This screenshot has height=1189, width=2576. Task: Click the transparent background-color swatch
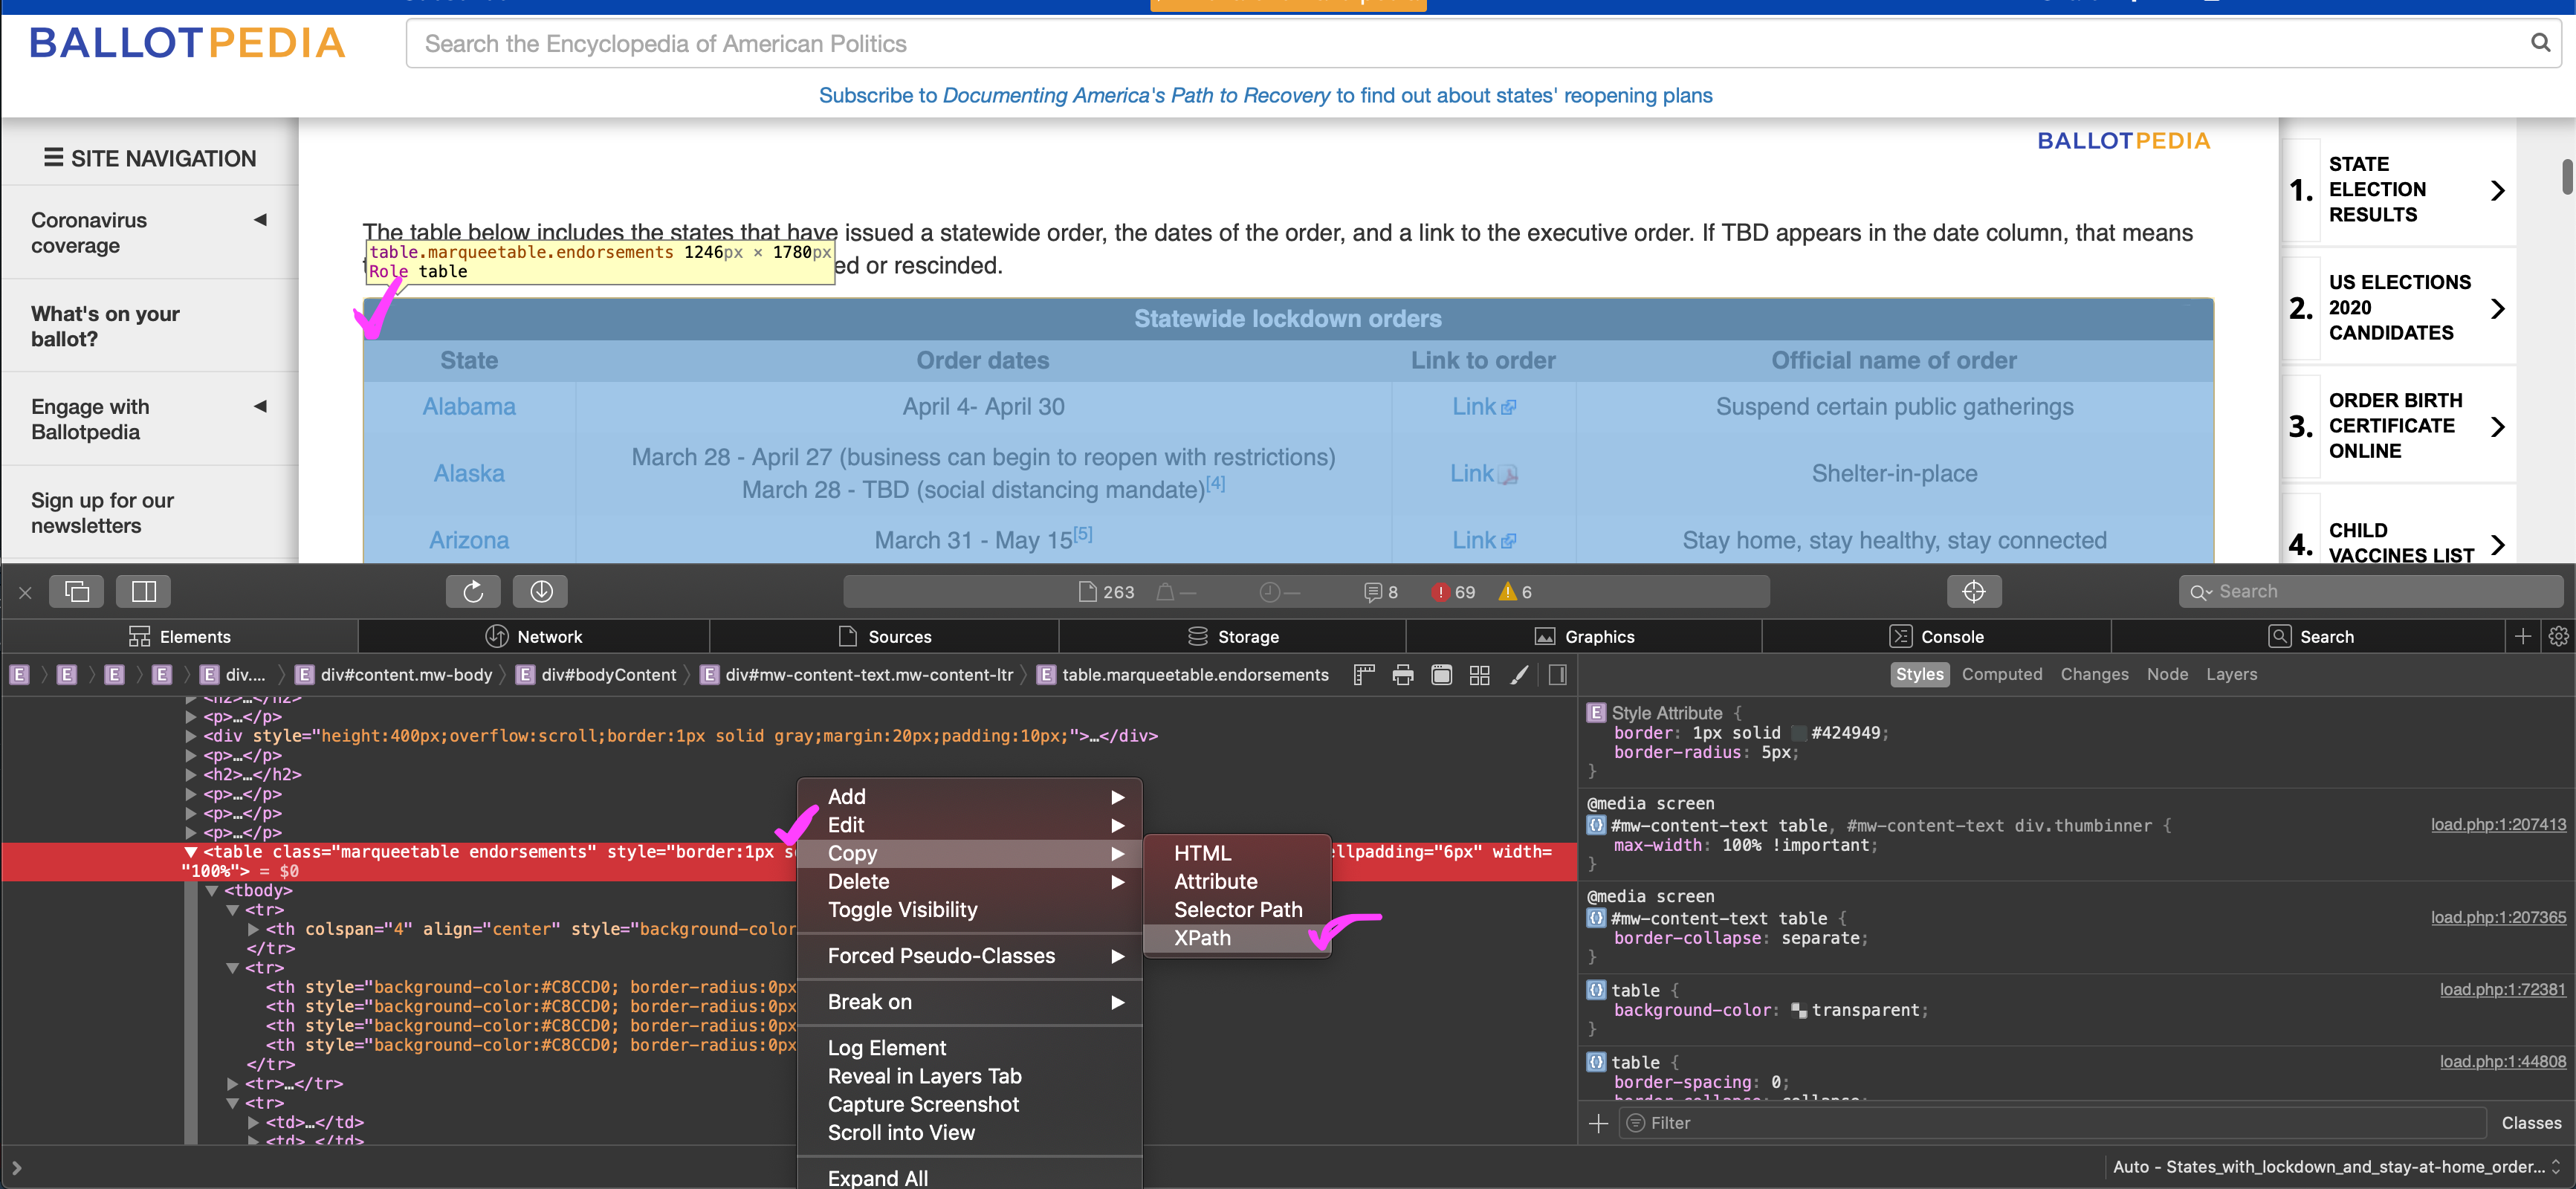[1799, 1011]
